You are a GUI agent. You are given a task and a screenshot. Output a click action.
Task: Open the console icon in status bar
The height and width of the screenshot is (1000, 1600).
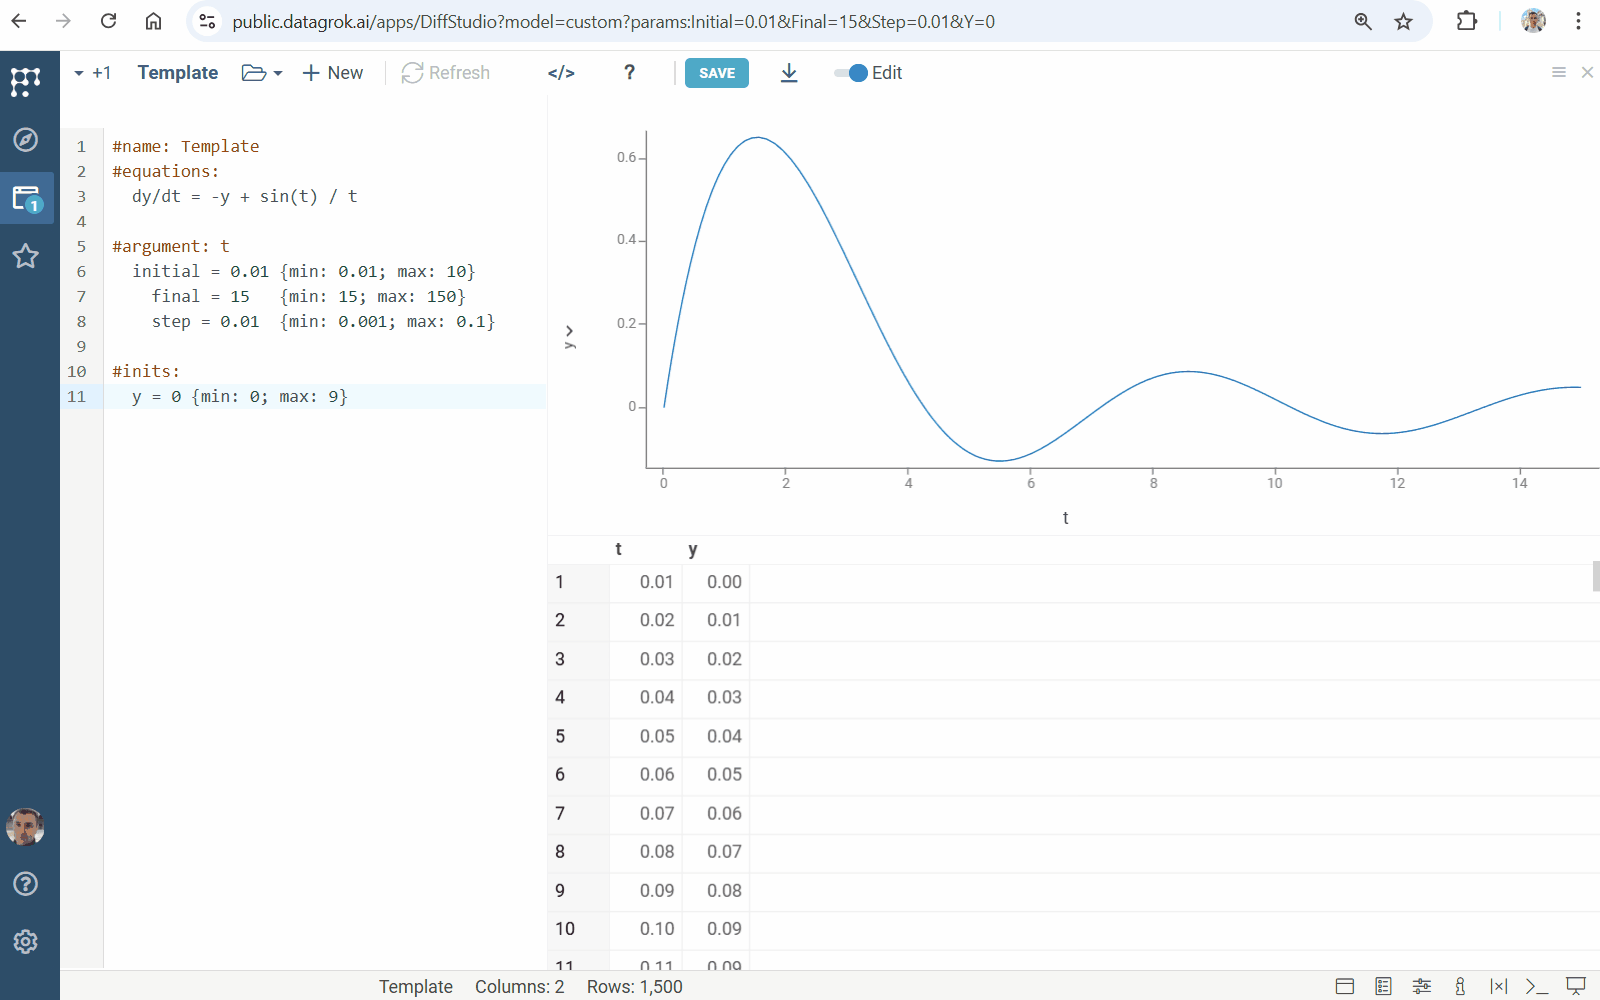click(1537, 986)
